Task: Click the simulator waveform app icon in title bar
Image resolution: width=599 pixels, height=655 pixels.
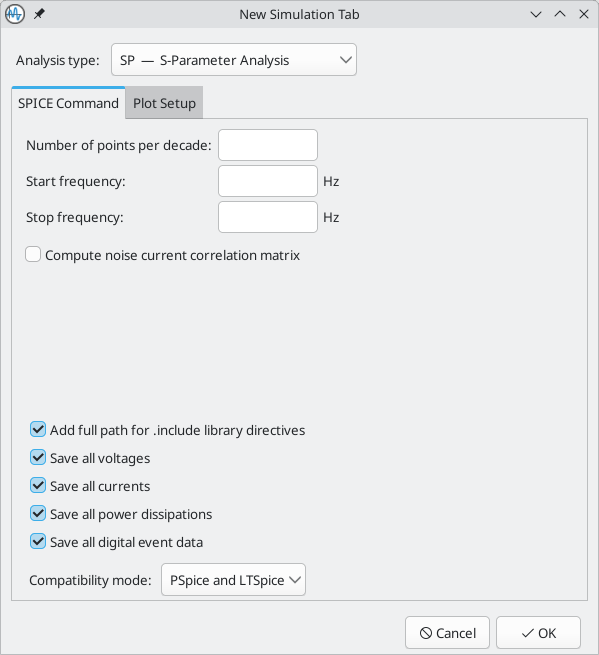Action: click(15, 14)
